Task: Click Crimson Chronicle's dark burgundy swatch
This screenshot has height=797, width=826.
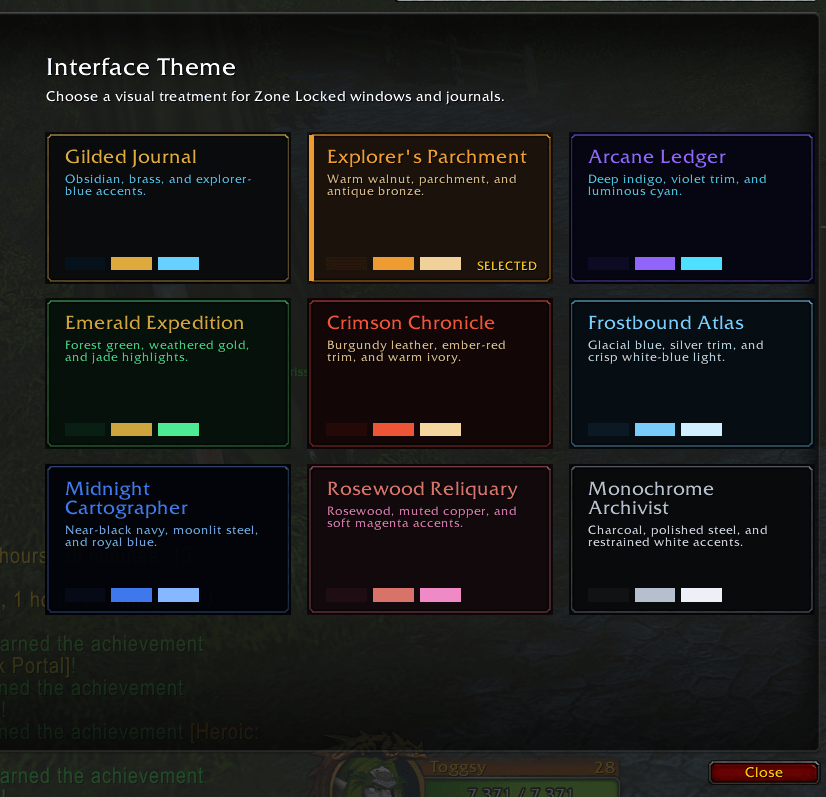Action: tap(347, 429)
